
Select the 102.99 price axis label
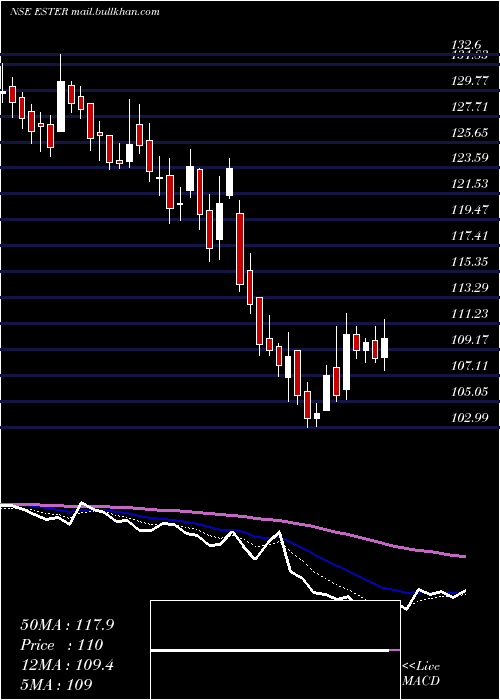click(x=470, y=417)
